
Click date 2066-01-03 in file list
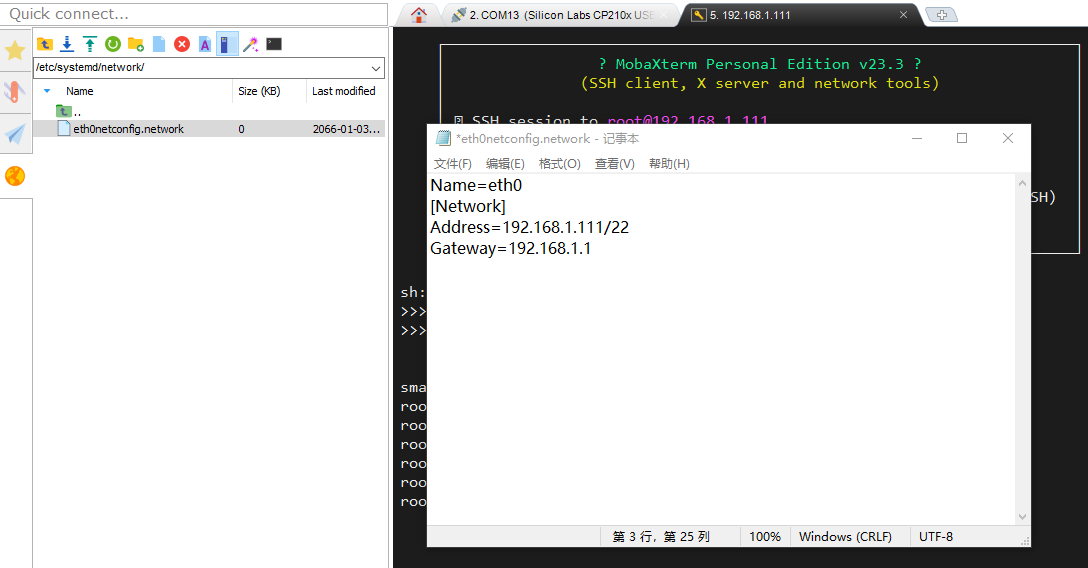tap(346, 129)
